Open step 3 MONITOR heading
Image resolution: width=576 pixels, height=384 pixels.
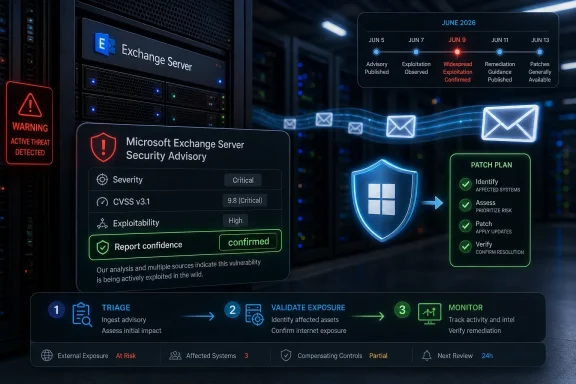465,307
